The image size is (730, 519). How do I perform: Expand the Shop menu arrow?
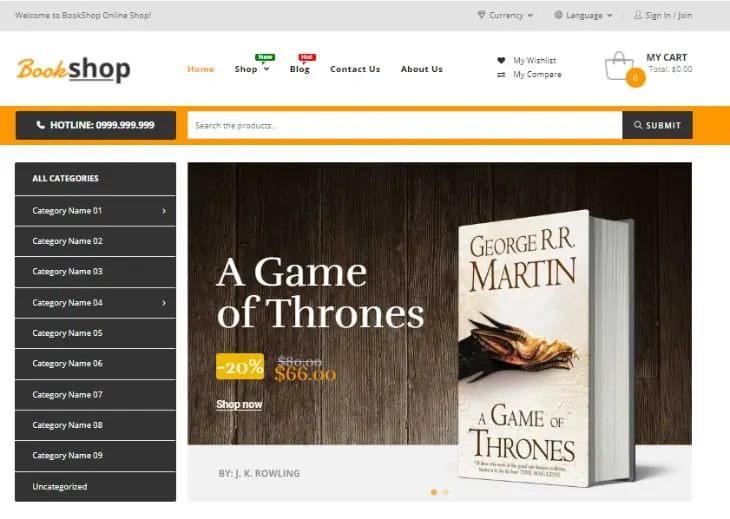pos(267,69)
